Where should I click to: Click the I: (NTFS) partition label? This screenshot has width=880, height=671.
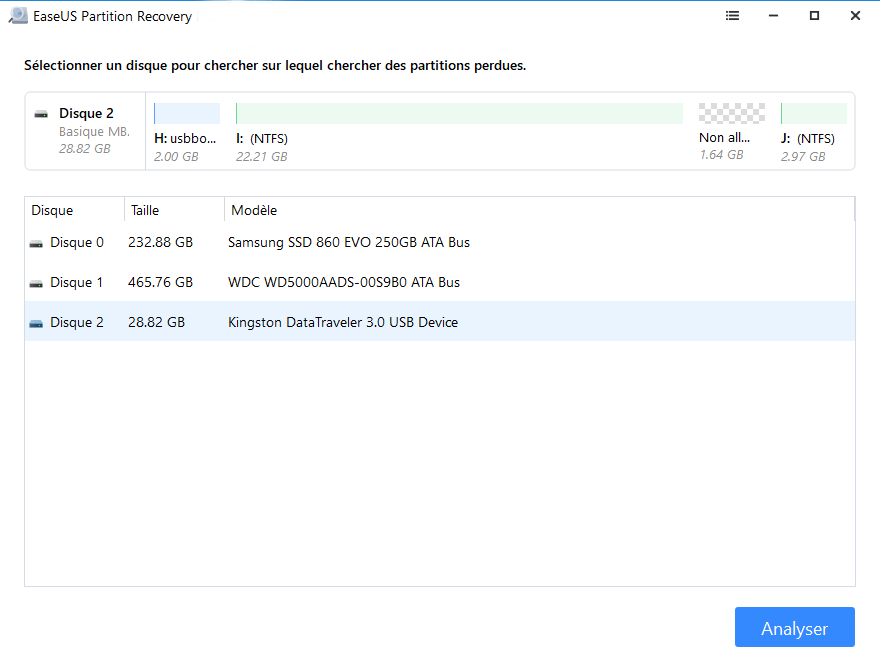262,139
